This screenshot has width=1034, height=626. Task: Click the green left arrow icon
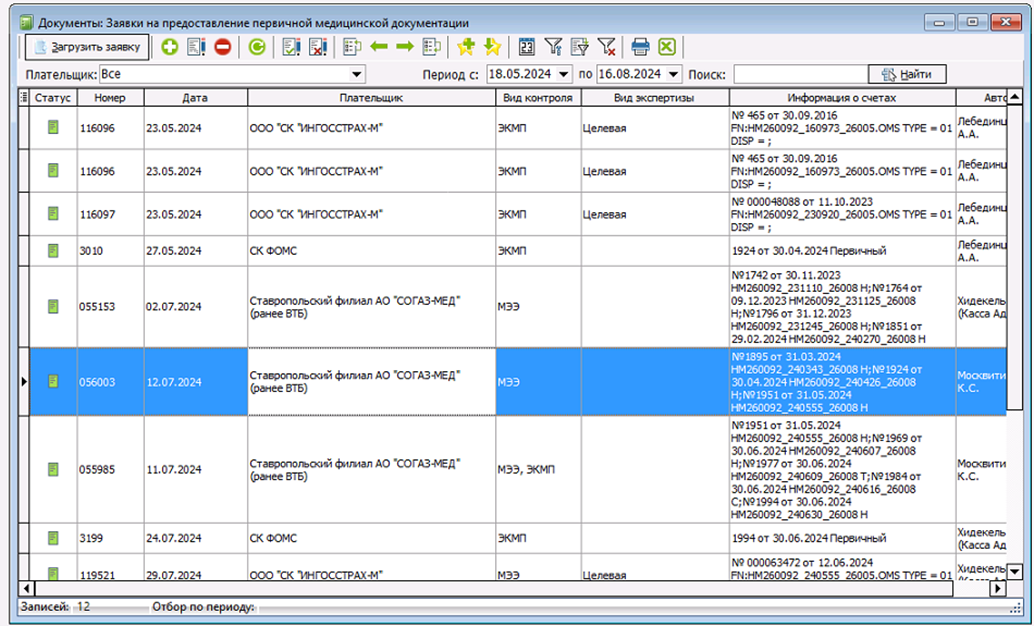(x=379, y=47)
